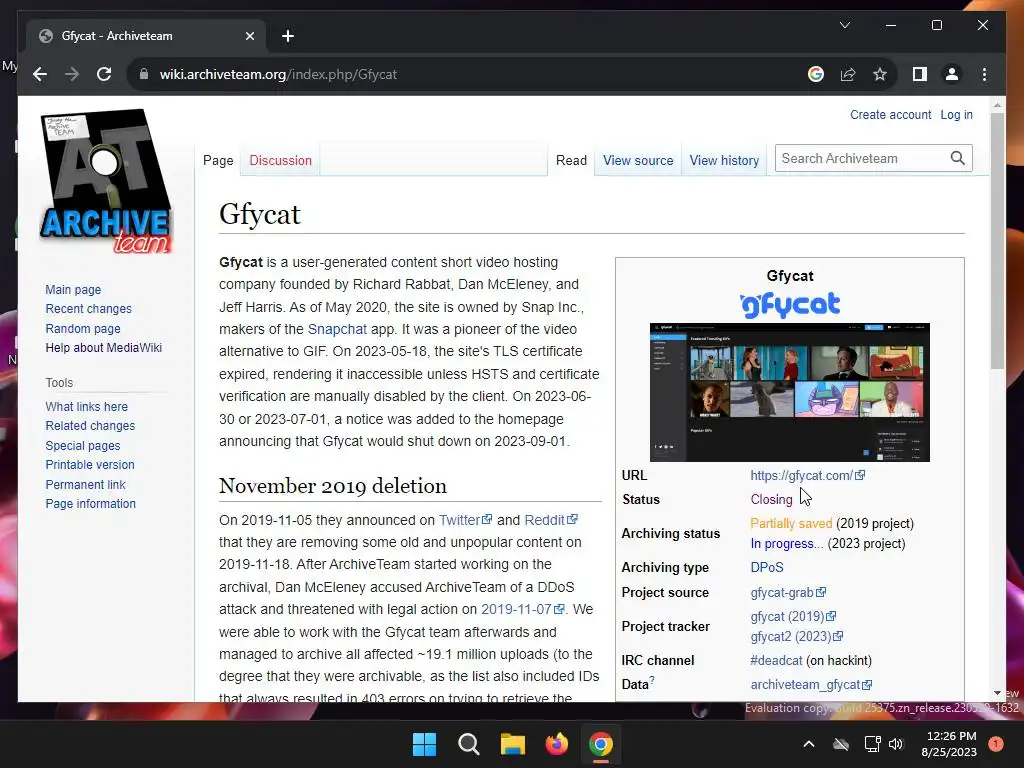Copy the Permanent link

[x=85, y=485]
